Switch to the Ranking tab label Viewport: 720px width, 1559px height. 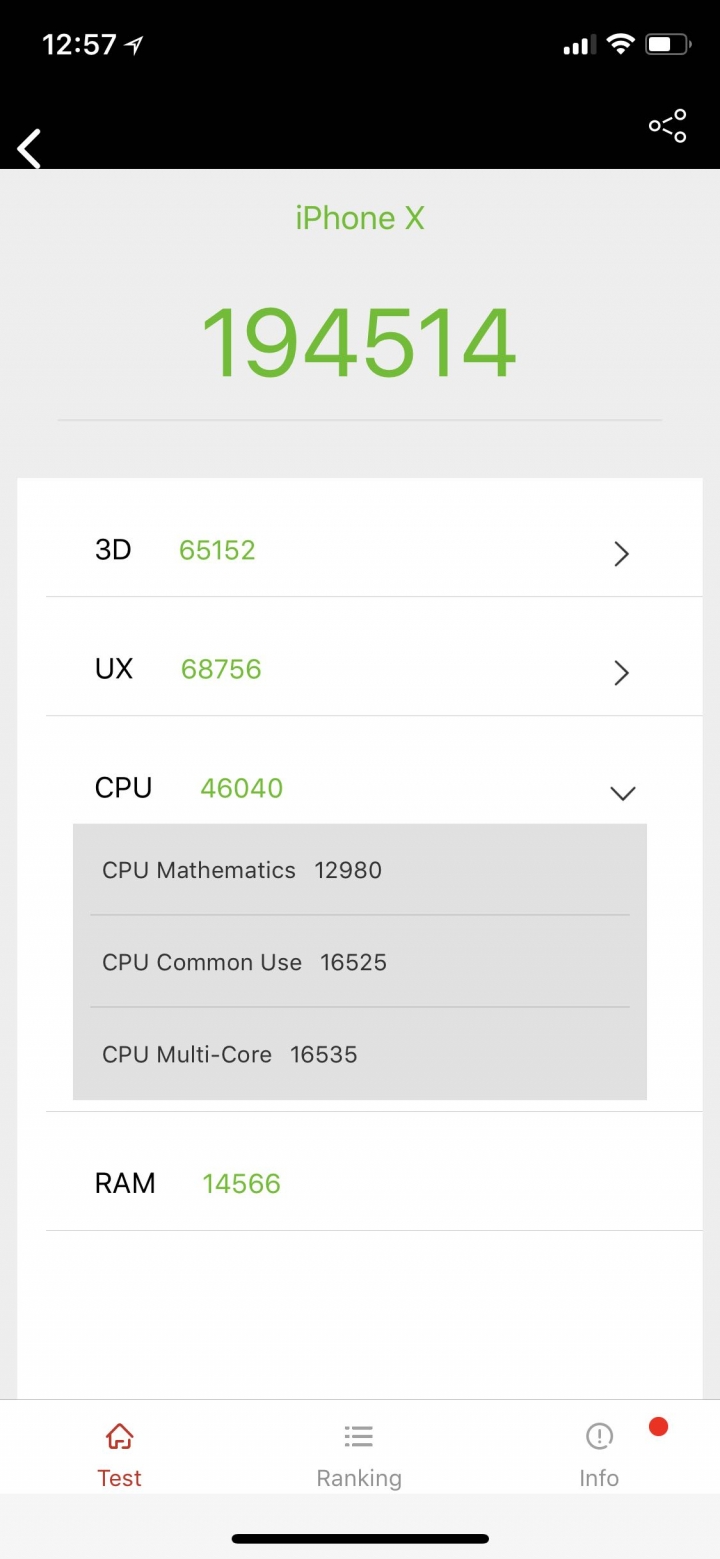click(x=359, y=1478)
